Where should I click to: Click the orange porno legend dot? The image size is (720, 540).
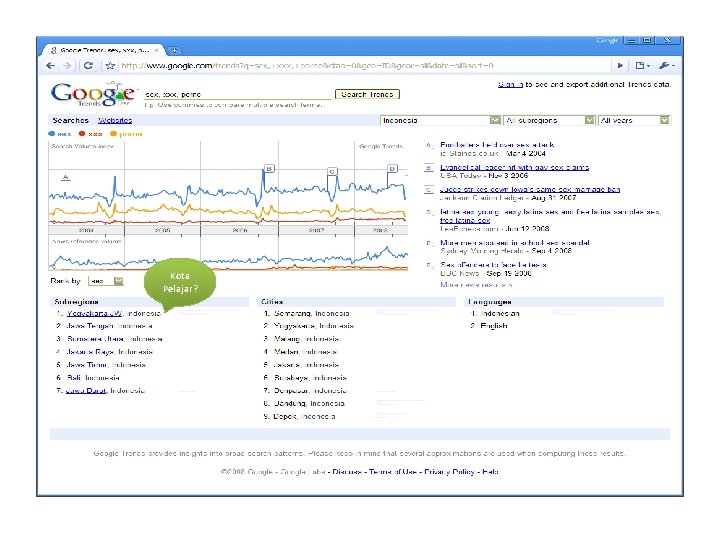coord(113,134)
